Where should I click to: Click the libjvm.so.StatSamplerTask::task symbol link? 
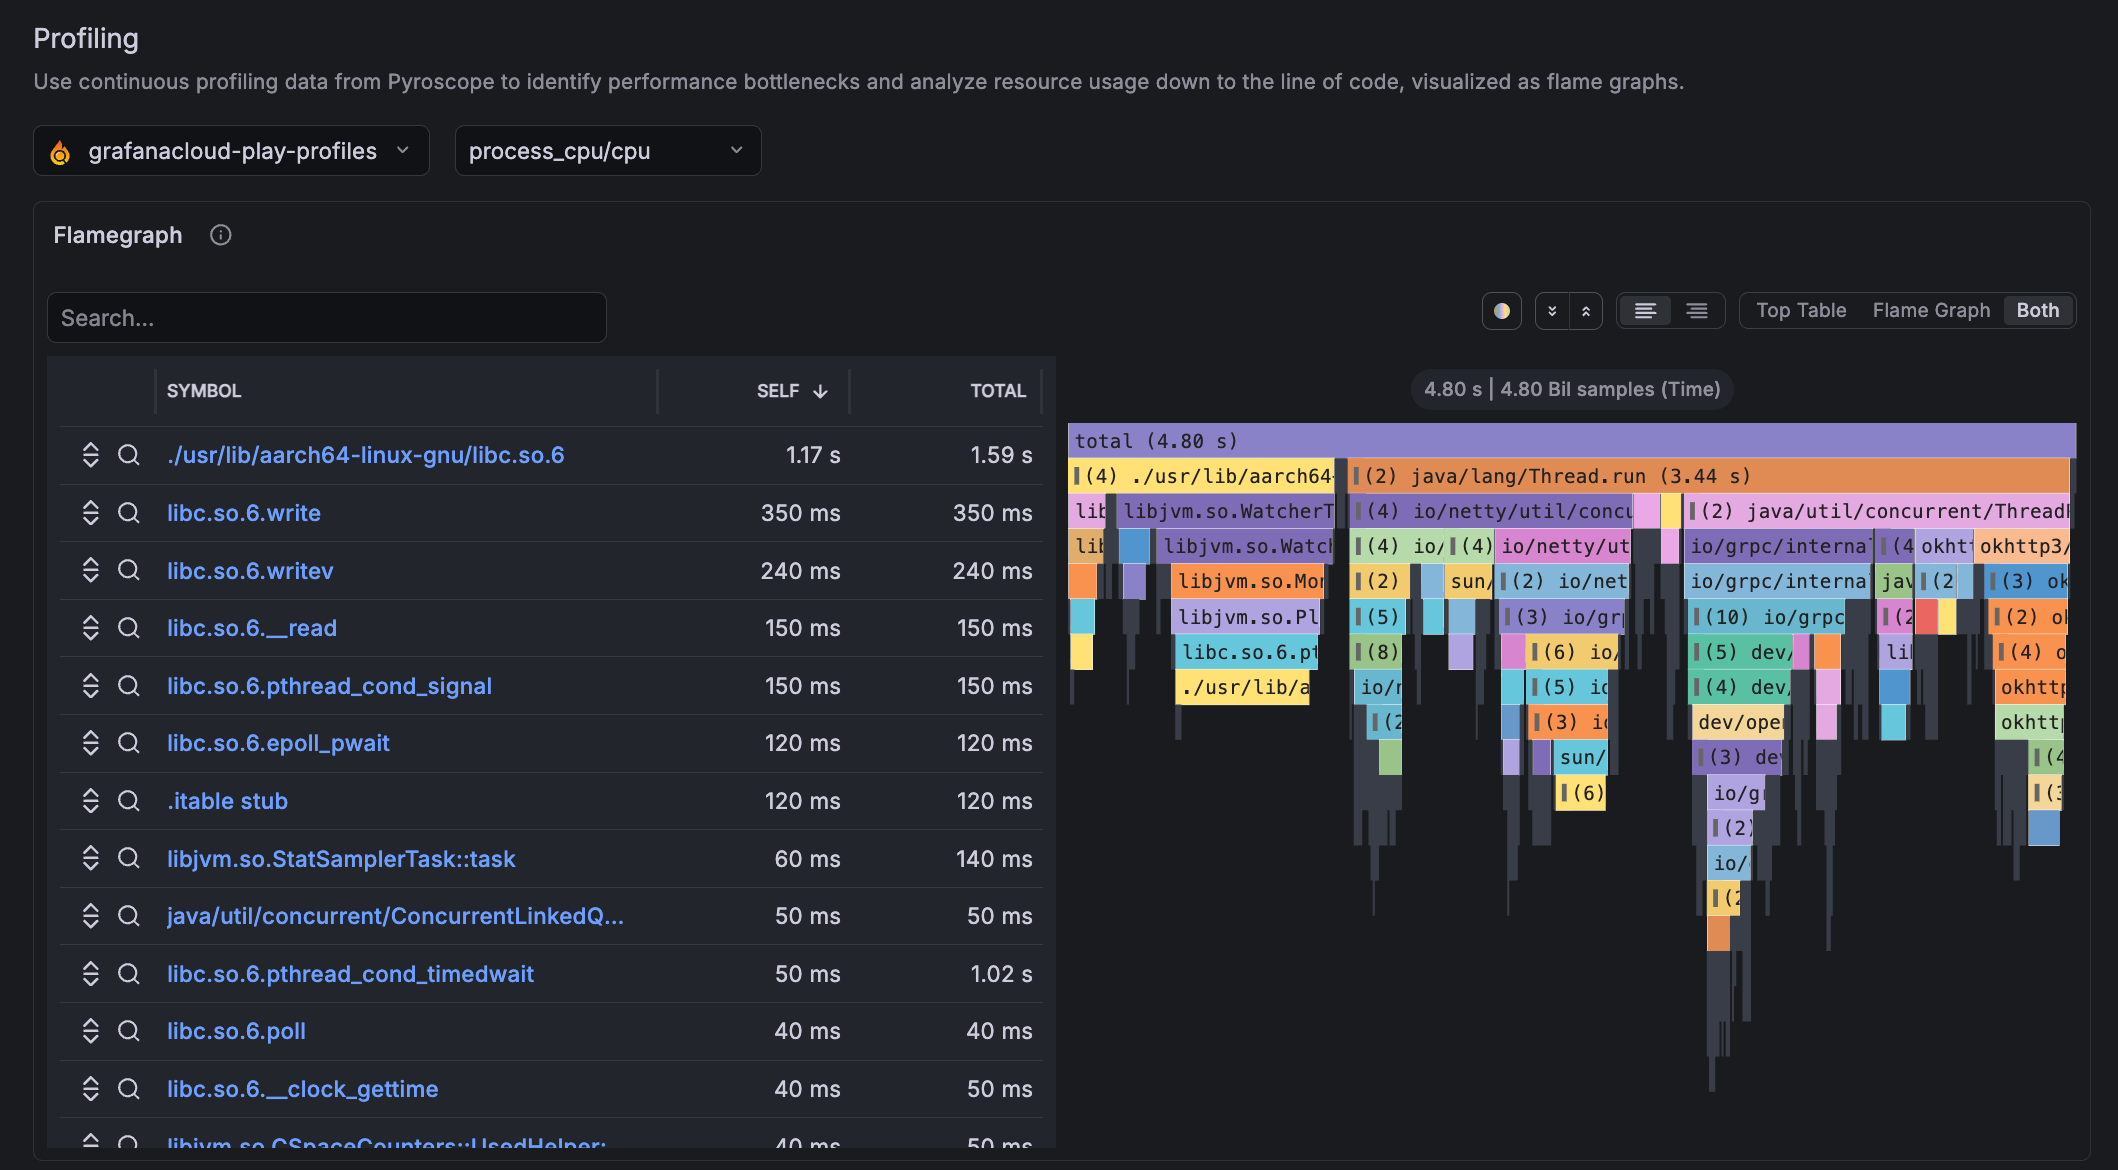coord(341,859)
